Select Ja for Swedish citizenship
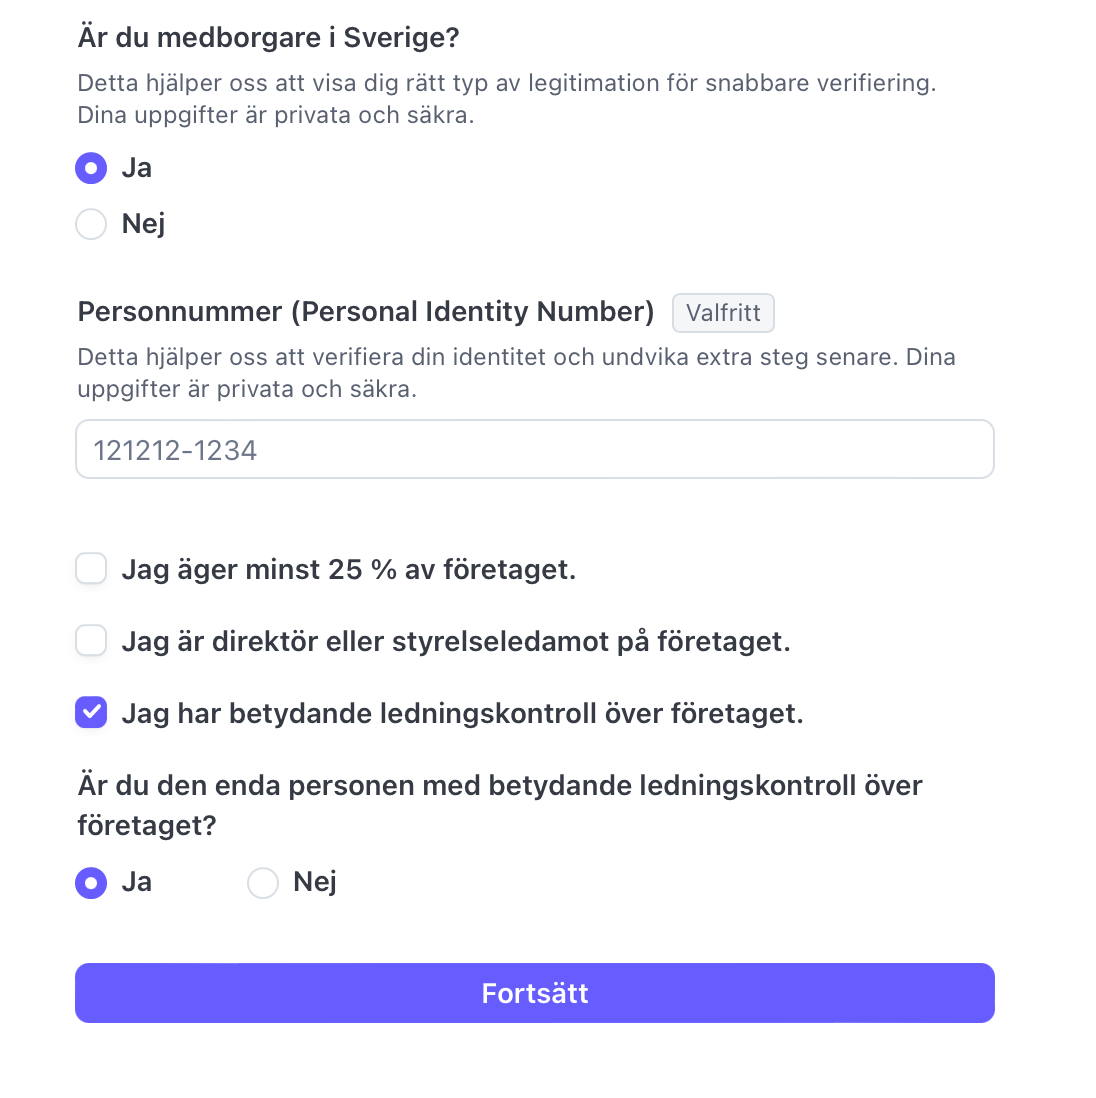Screen dimensions: 1096x1098 [91, 168]
